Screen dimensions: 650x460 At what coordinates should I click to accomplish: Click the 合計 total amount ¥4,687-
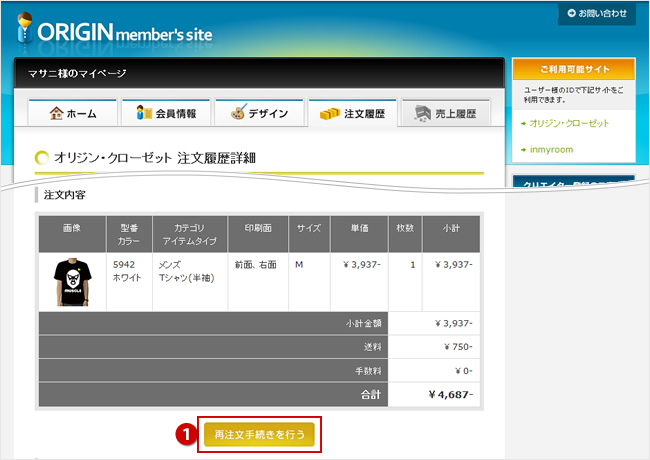(450, 395)
